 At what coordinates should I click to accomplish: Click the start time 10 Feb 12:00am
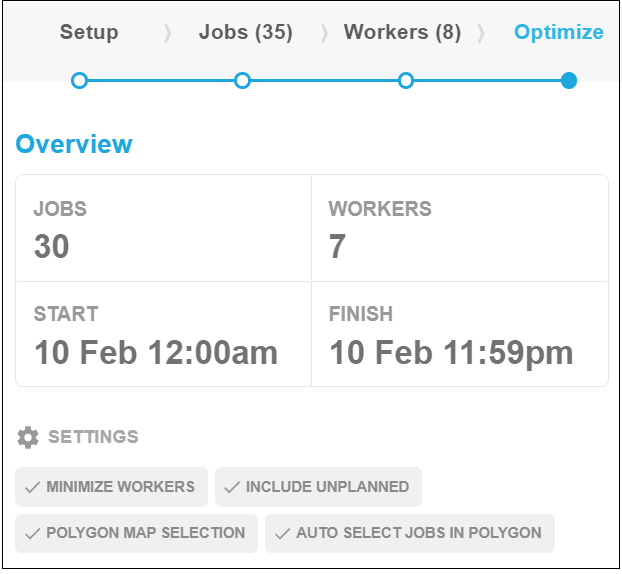(156, 352)
